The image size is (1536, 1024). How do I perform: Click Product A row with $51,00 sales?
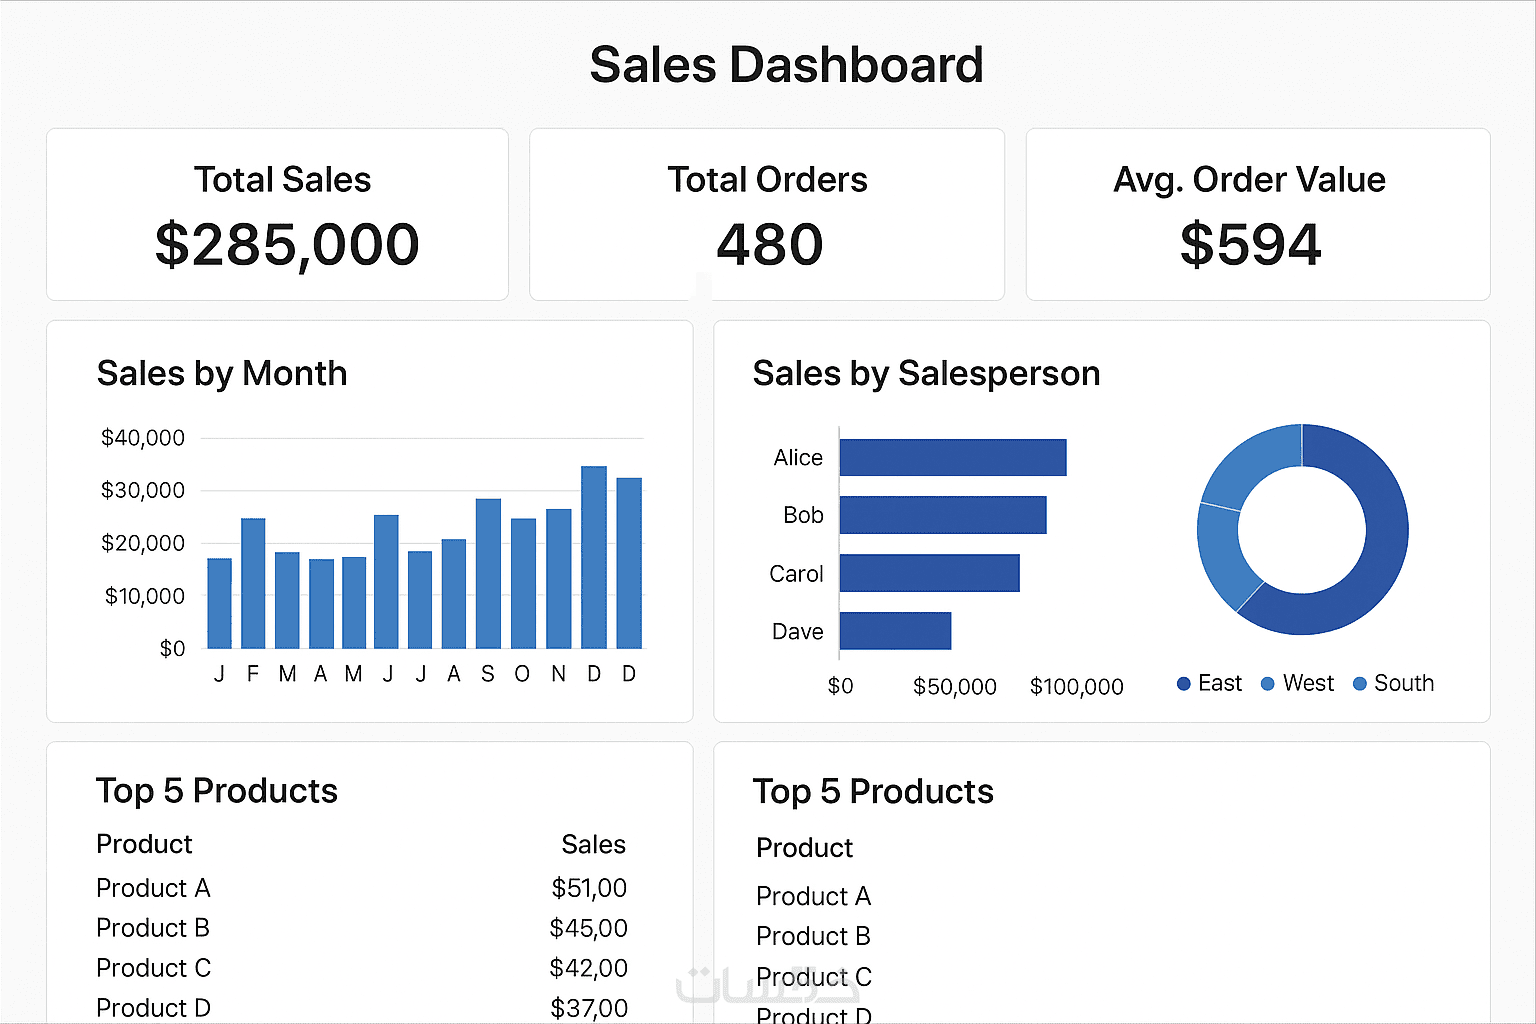[360, 888]
